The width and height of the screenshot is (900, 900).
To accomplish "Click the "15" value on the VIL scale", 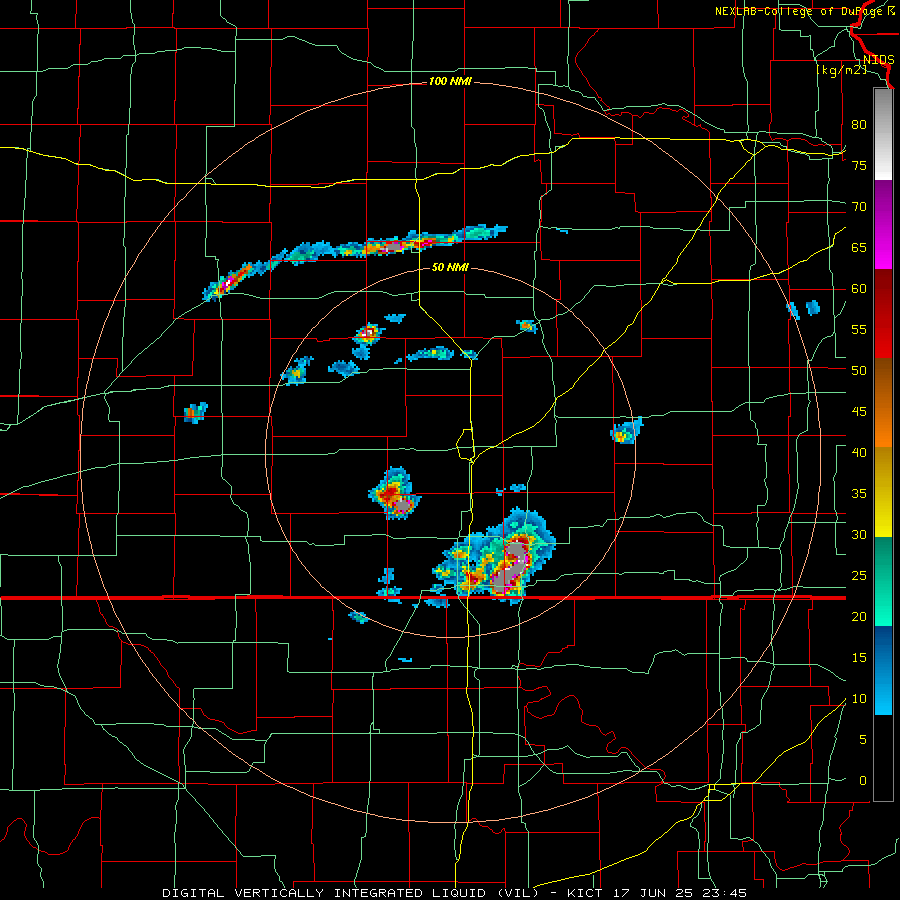I will pyautogui.click(x=859, y=658).
